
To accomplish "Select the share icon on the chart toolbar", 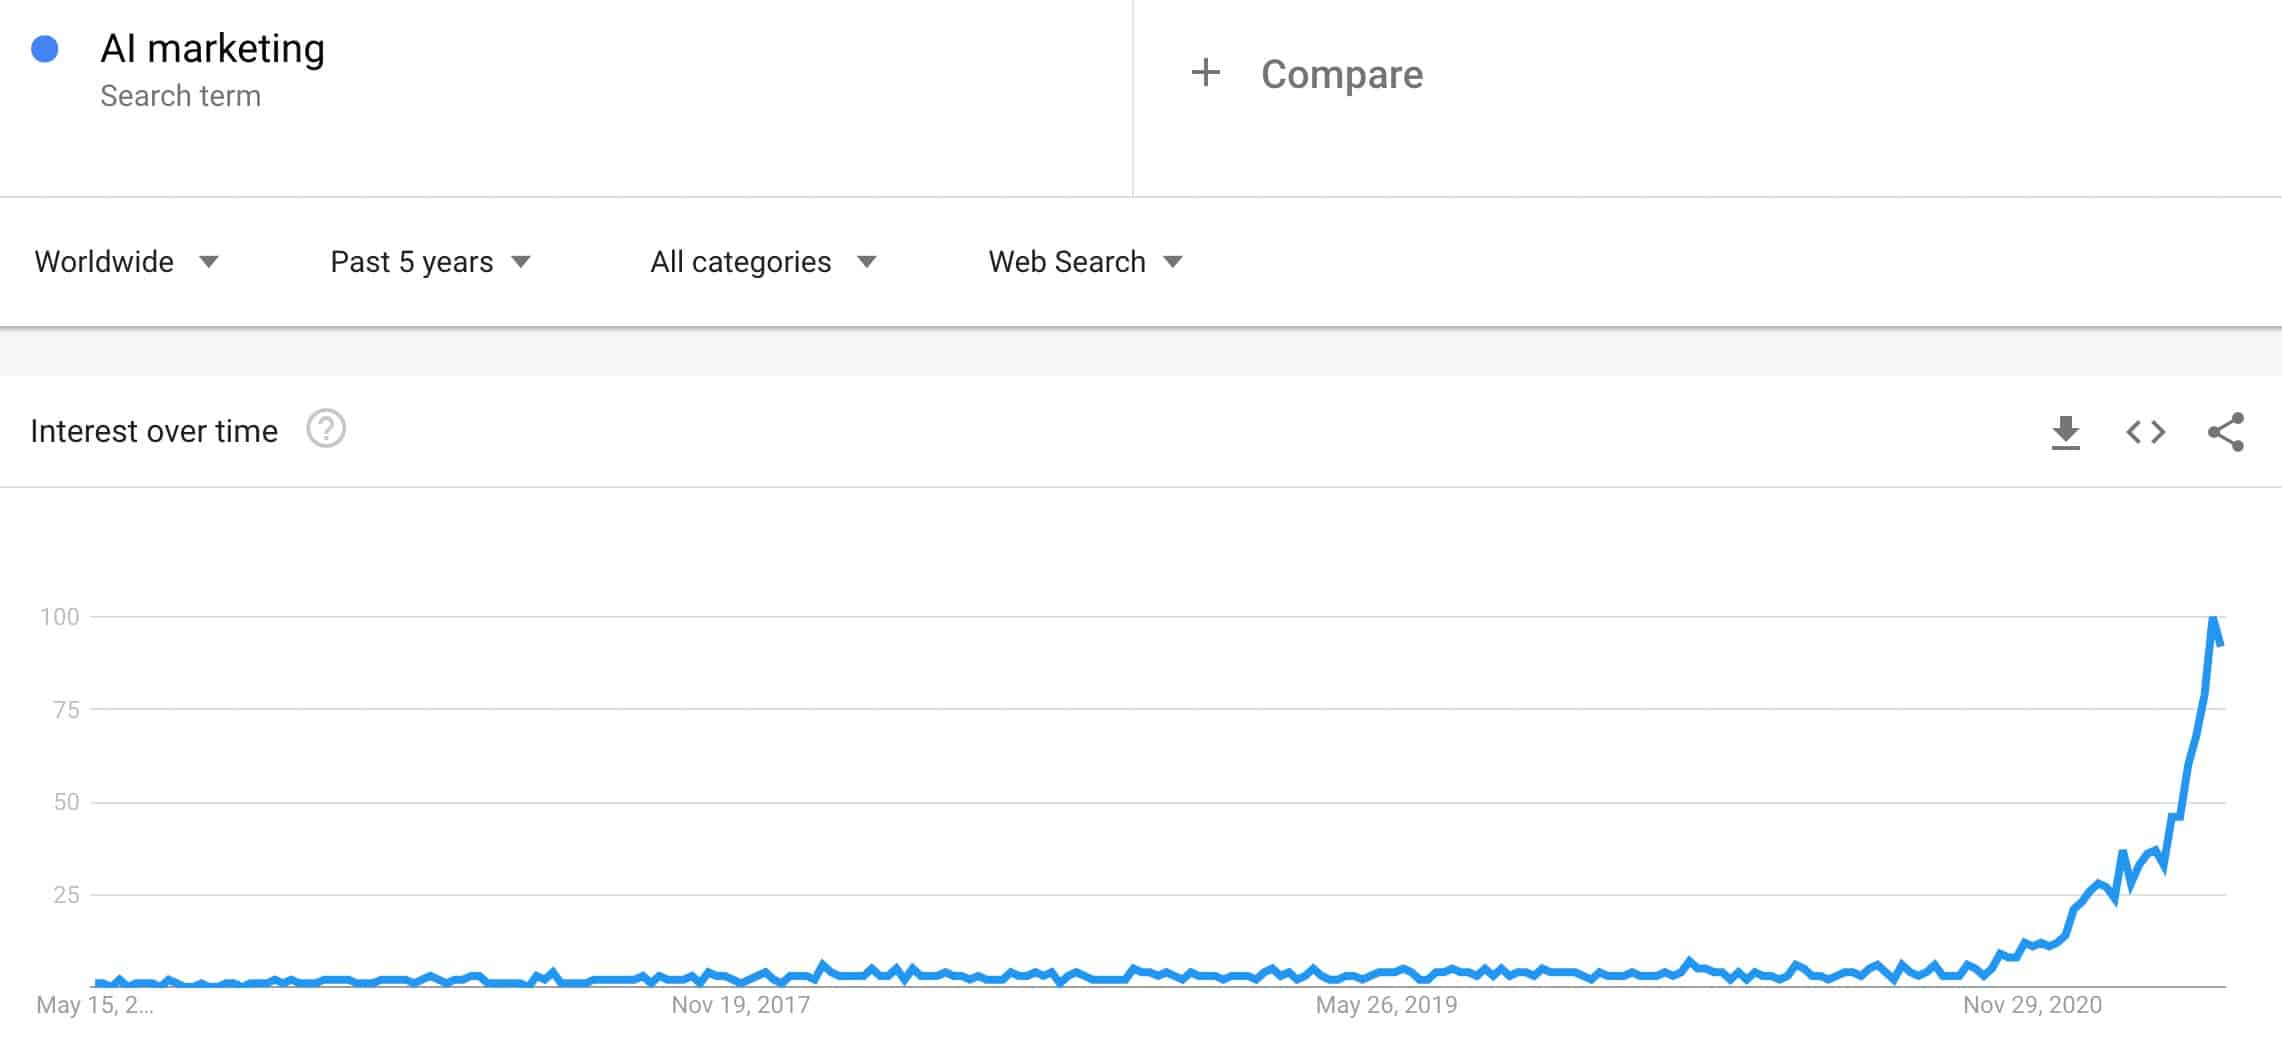I will 2225,431.
